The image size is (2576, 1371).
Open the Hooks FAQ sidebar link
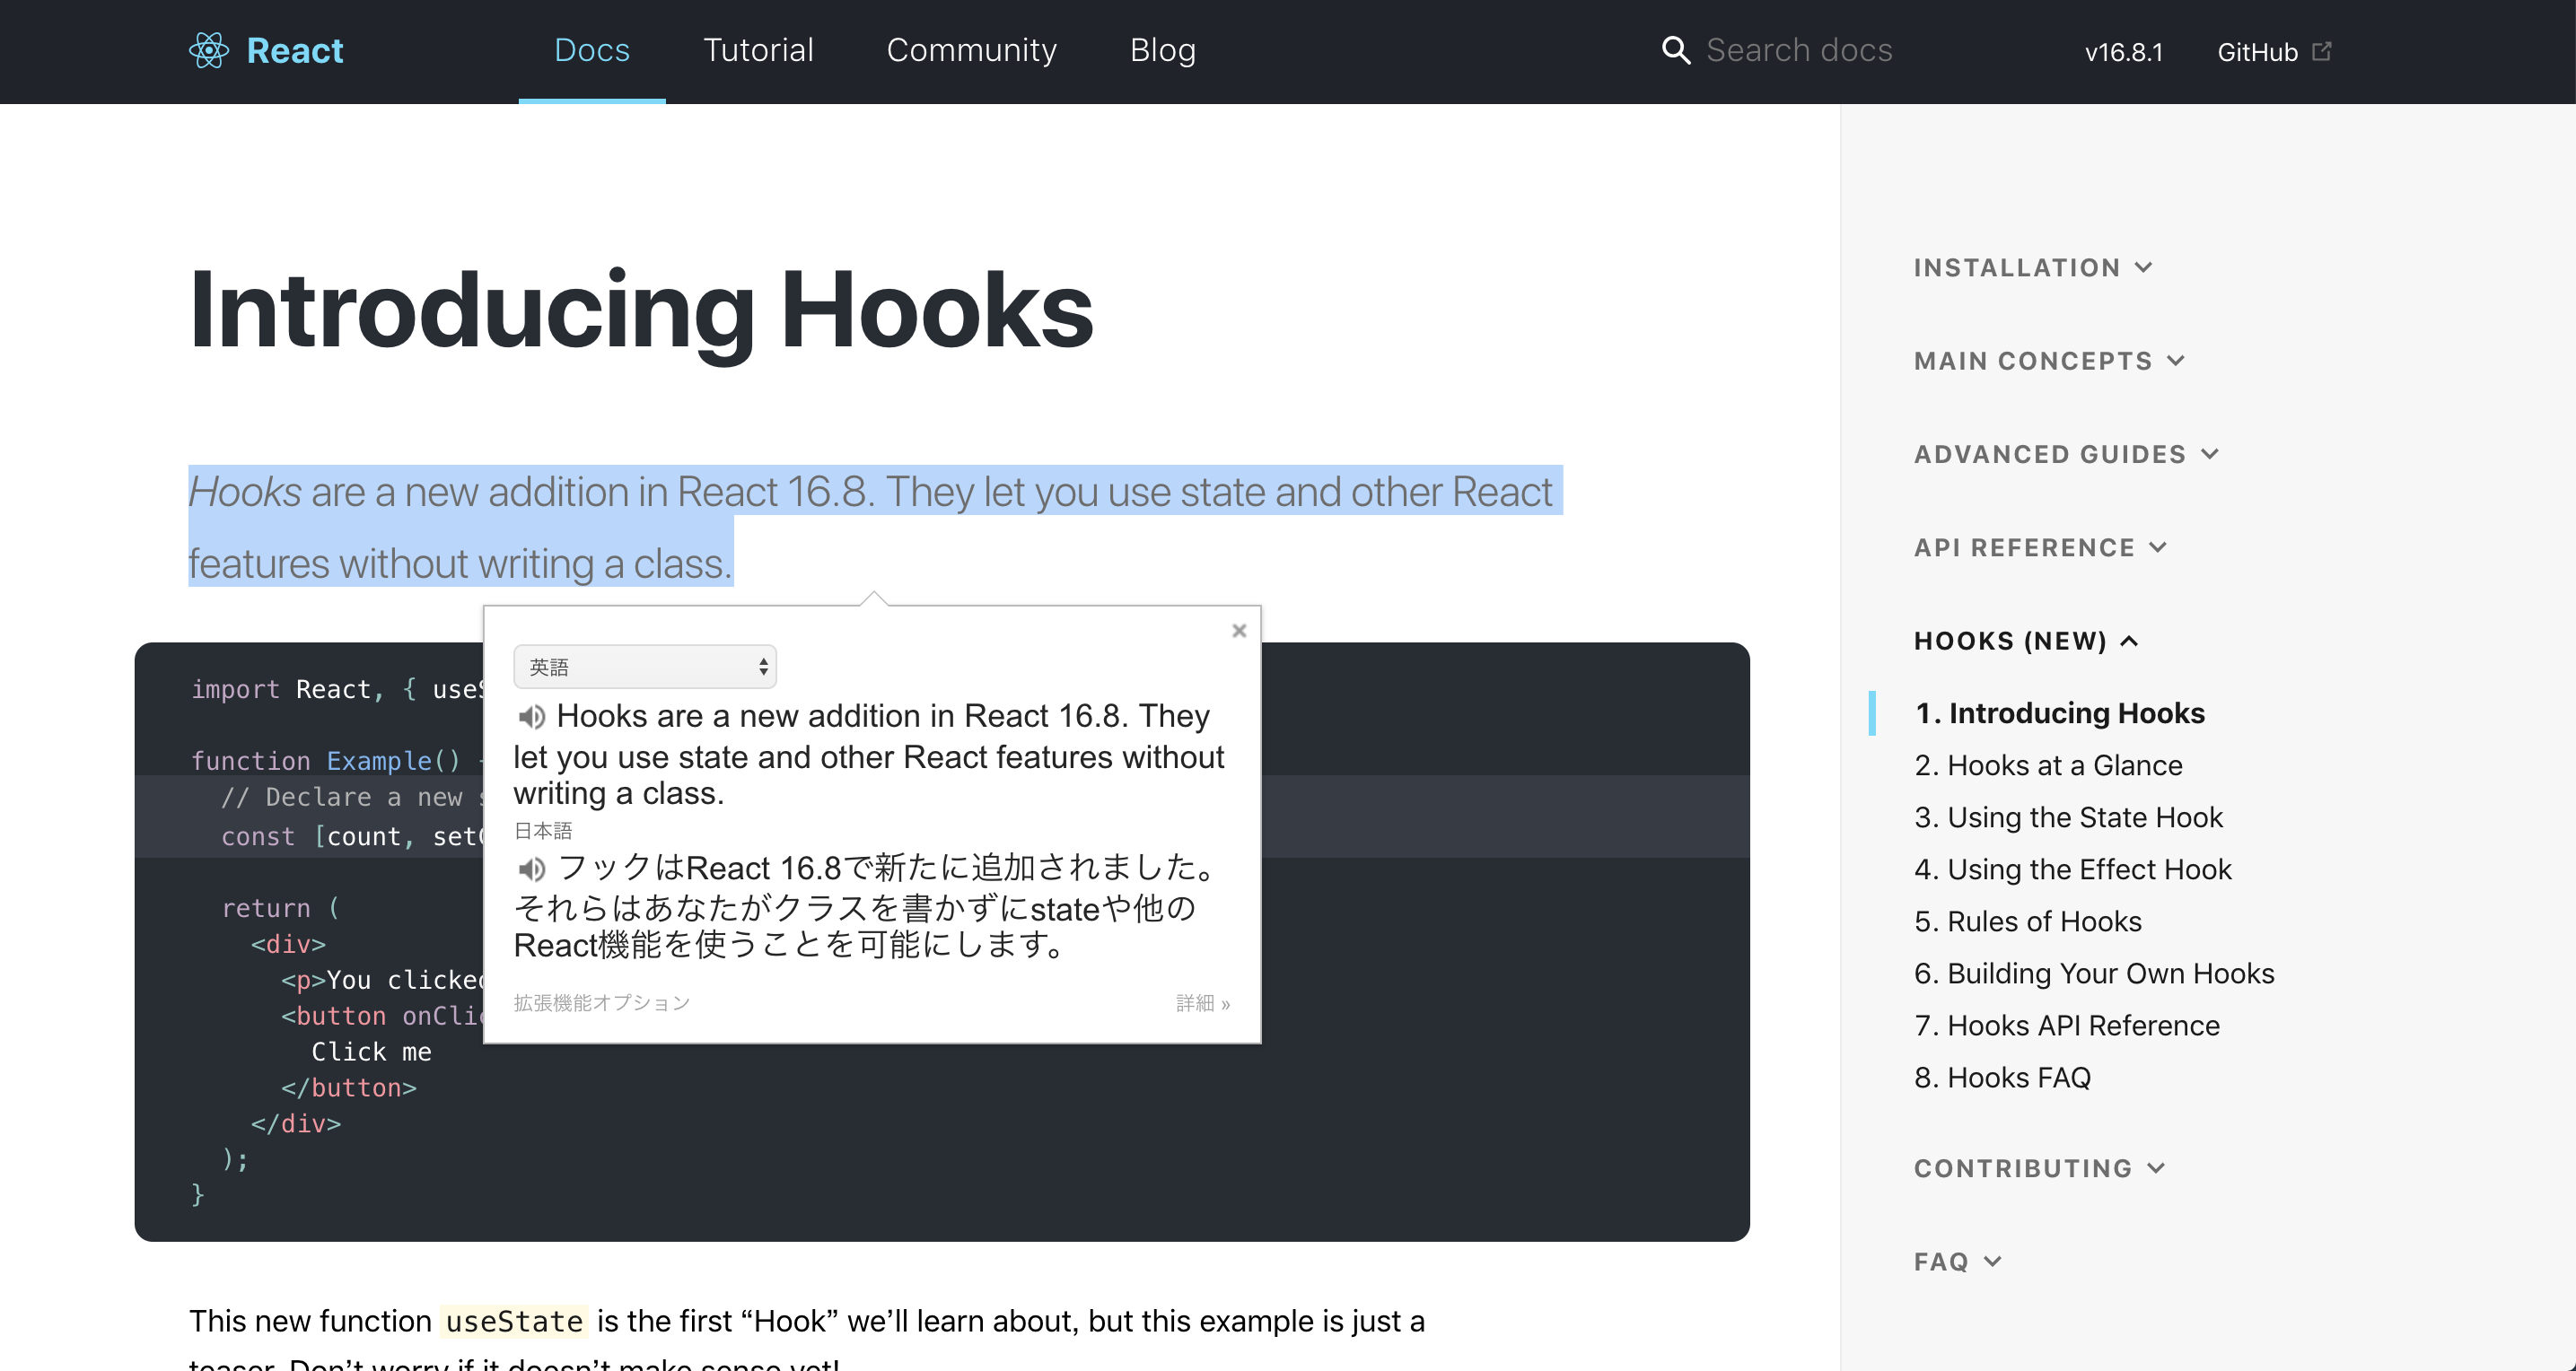click(x=2002, y=1077)
